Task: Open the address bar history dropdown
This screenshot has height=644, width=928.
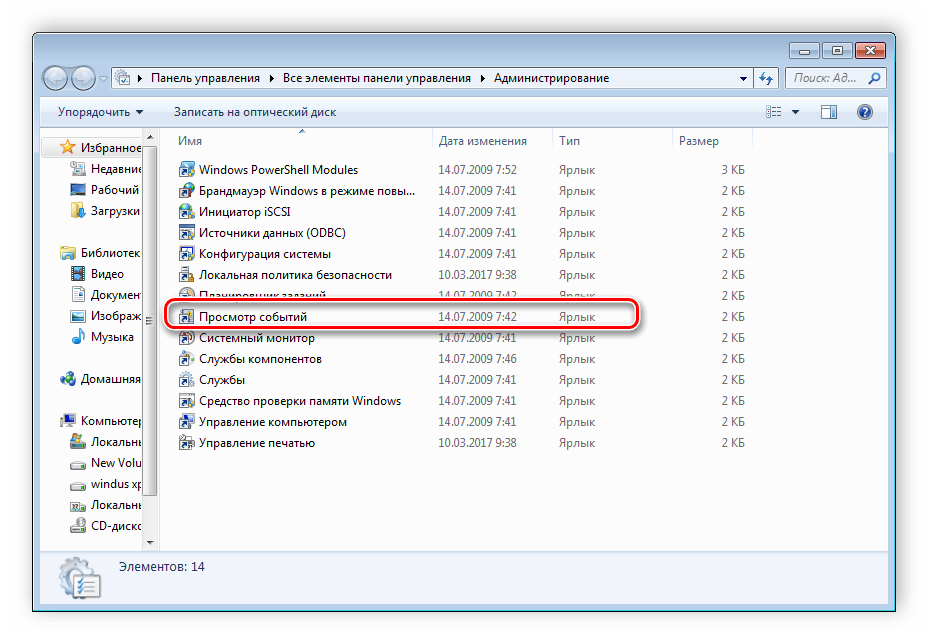Action: (743, 78)
